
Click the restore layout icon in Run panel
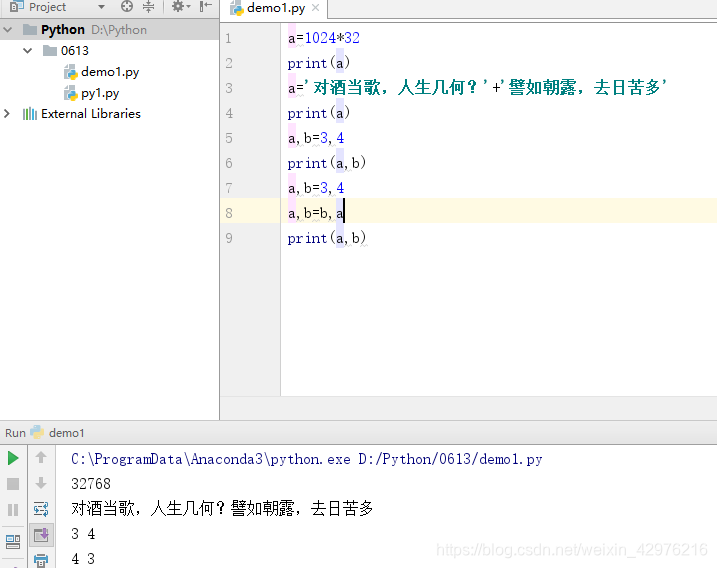pyautogui.click(x=13, y=541)
